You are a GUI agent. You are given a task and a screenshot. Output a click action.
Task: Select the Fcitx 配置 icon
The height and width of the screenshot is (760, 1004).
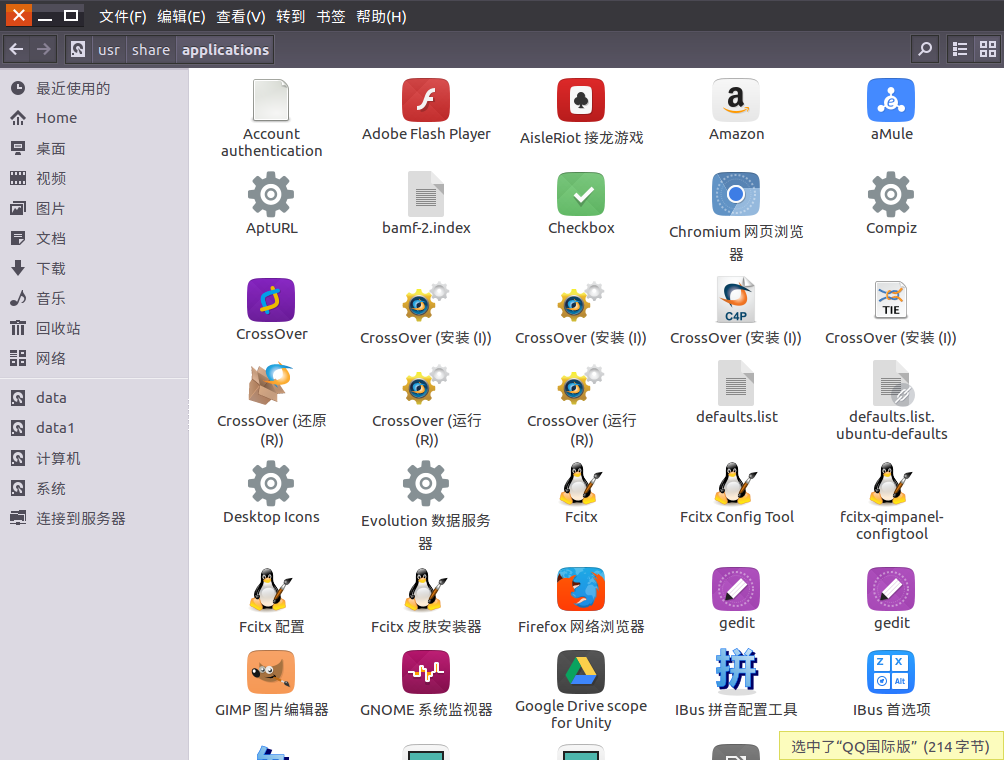tap(271, 589)
